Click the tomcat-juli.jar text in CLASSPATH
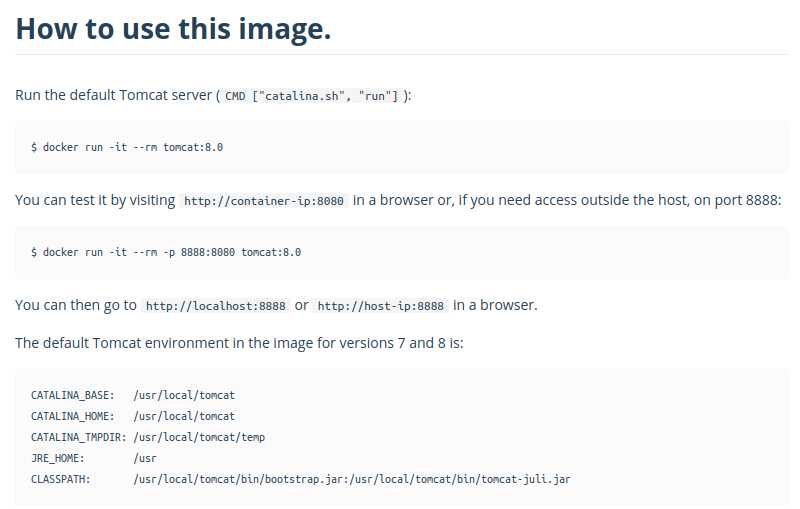Screen dimensions: 800x509 click(x=526, y=479)
